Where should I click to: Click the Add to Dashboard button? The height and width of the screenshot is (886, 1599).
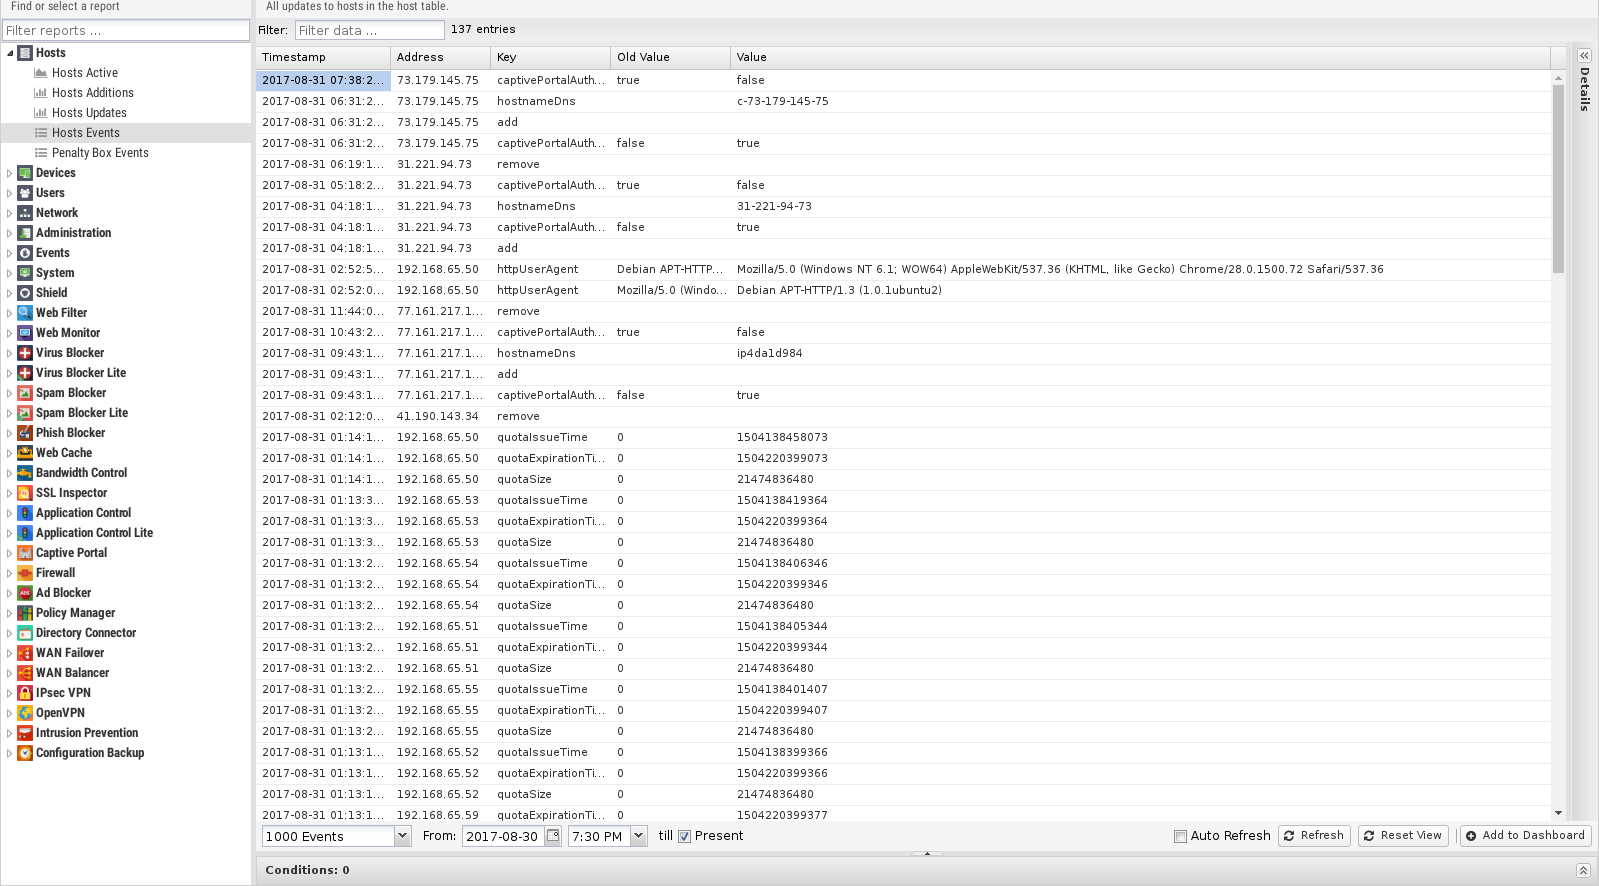pyautogui.click(x=1525, y=835)
